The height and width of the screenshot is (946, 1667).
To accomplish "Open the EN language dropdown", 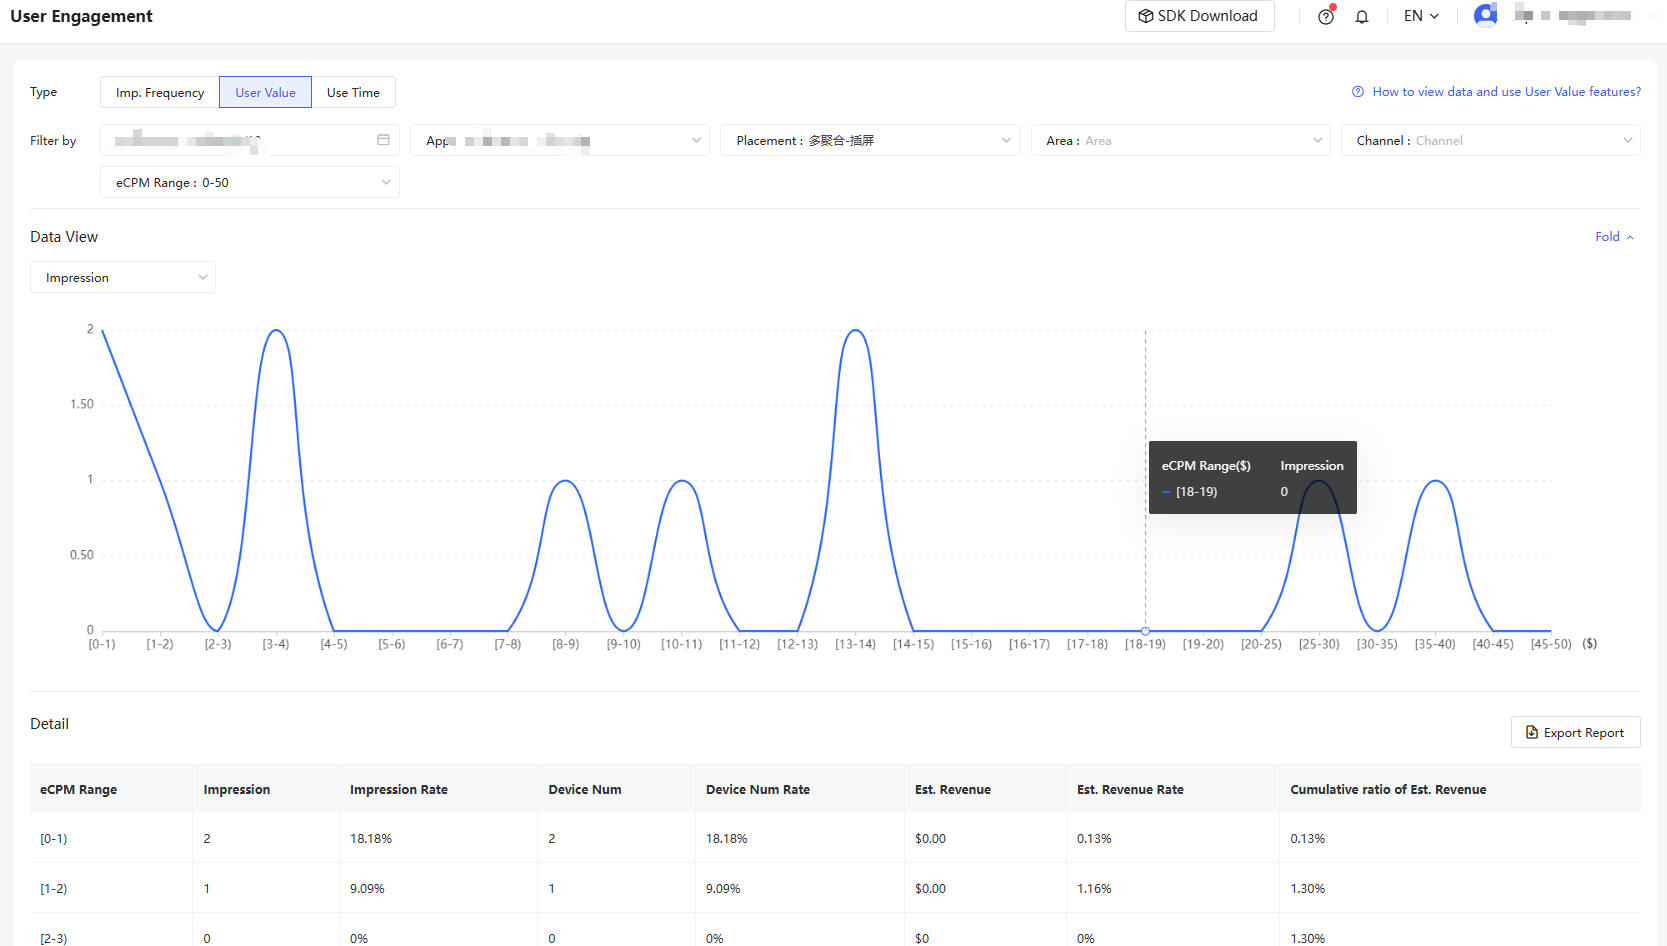I will (x=1421, y=16).
